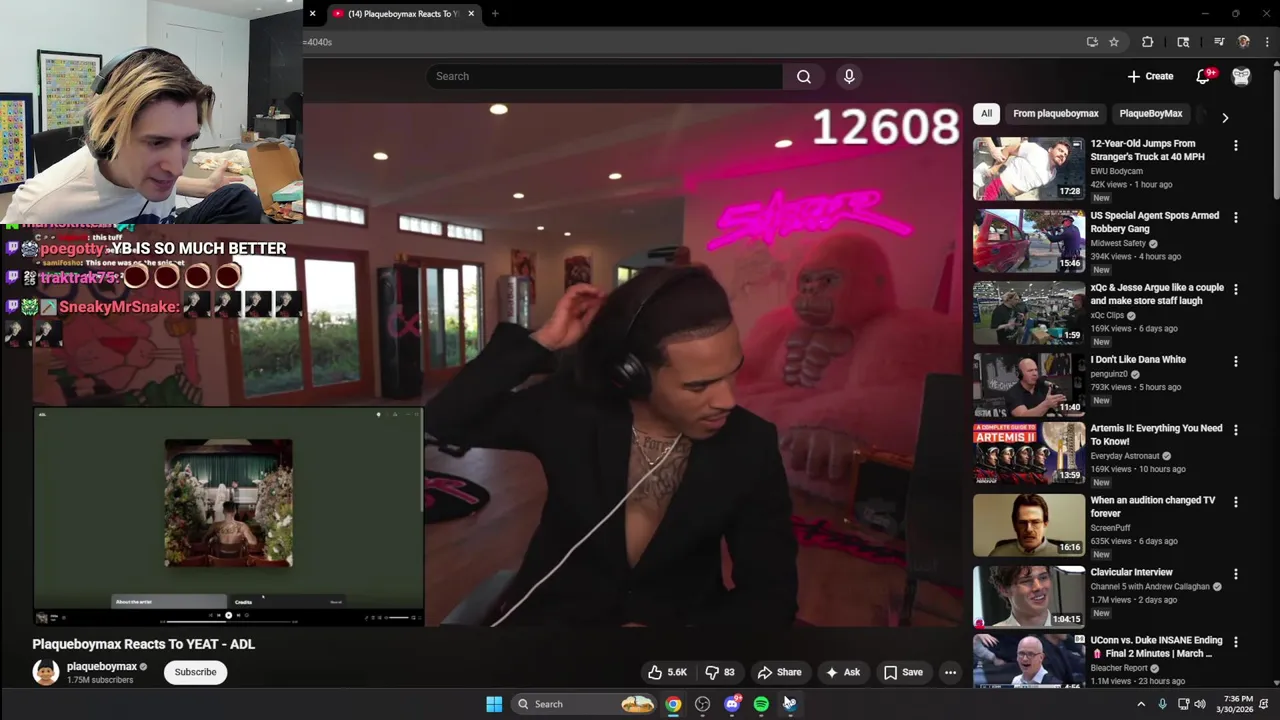Open the plaqueboymax channel avatar

pos(46,672)
